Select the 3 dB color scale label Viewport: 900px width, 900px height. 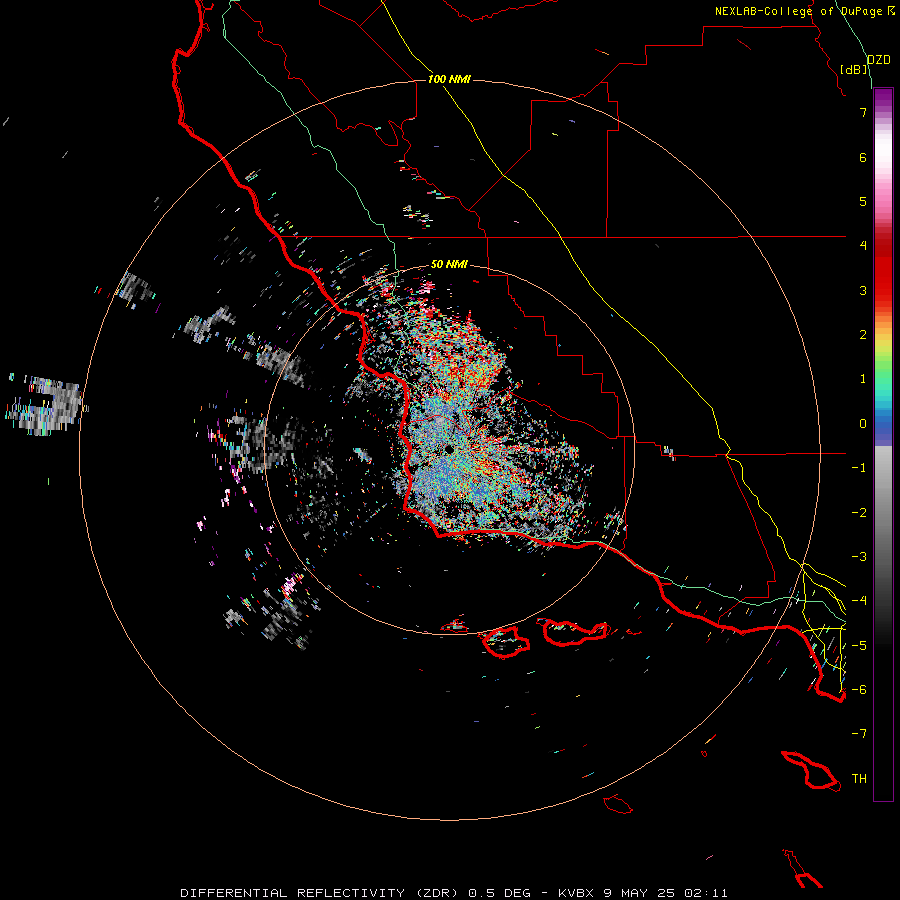click(x=863, y=290)
